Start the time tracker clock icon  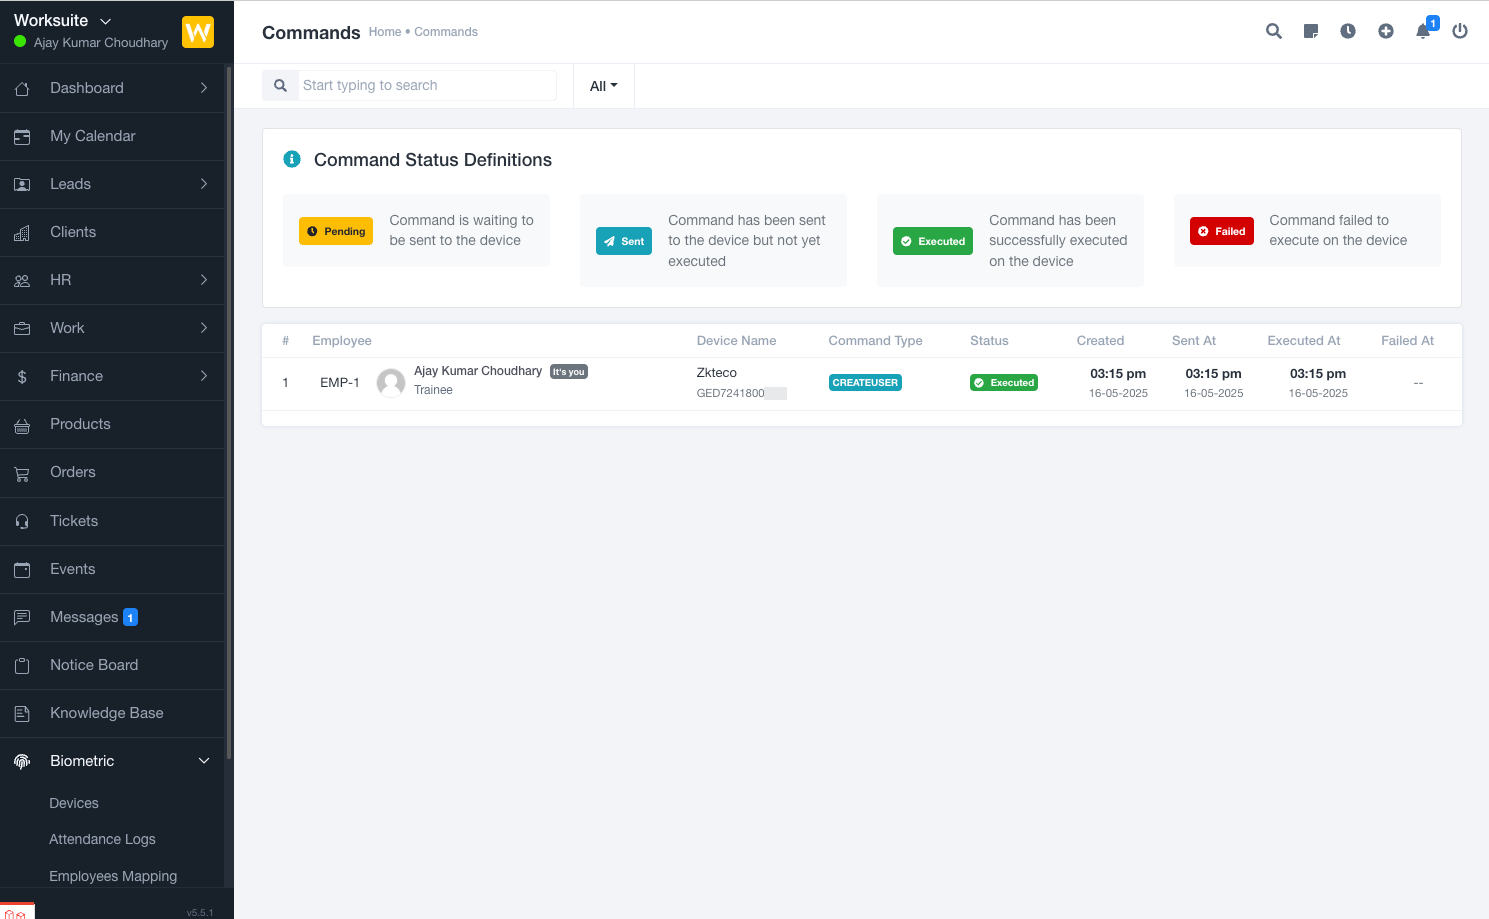pos(1348,31)
